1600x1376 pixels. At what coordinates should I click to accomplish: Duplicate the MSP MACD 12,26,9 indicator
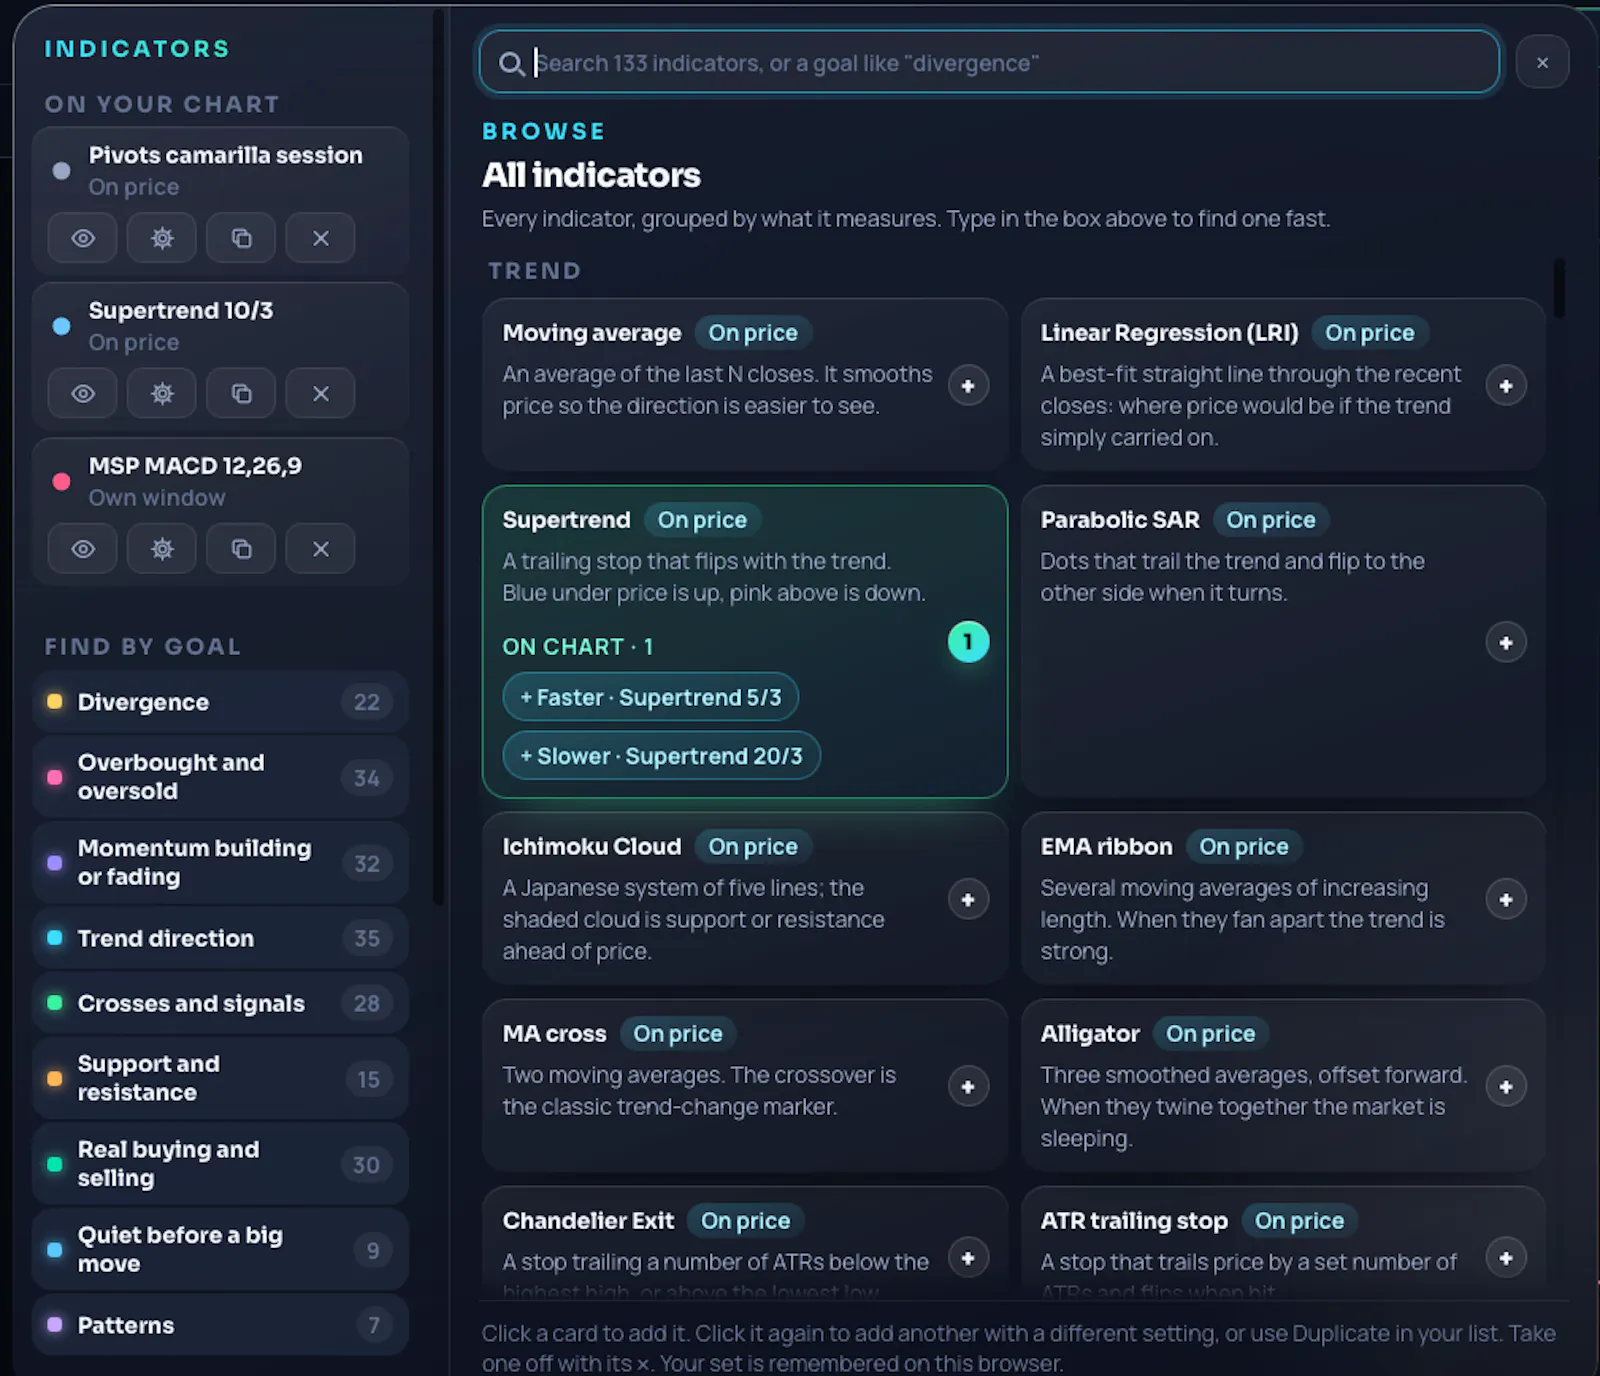(241, 549)
